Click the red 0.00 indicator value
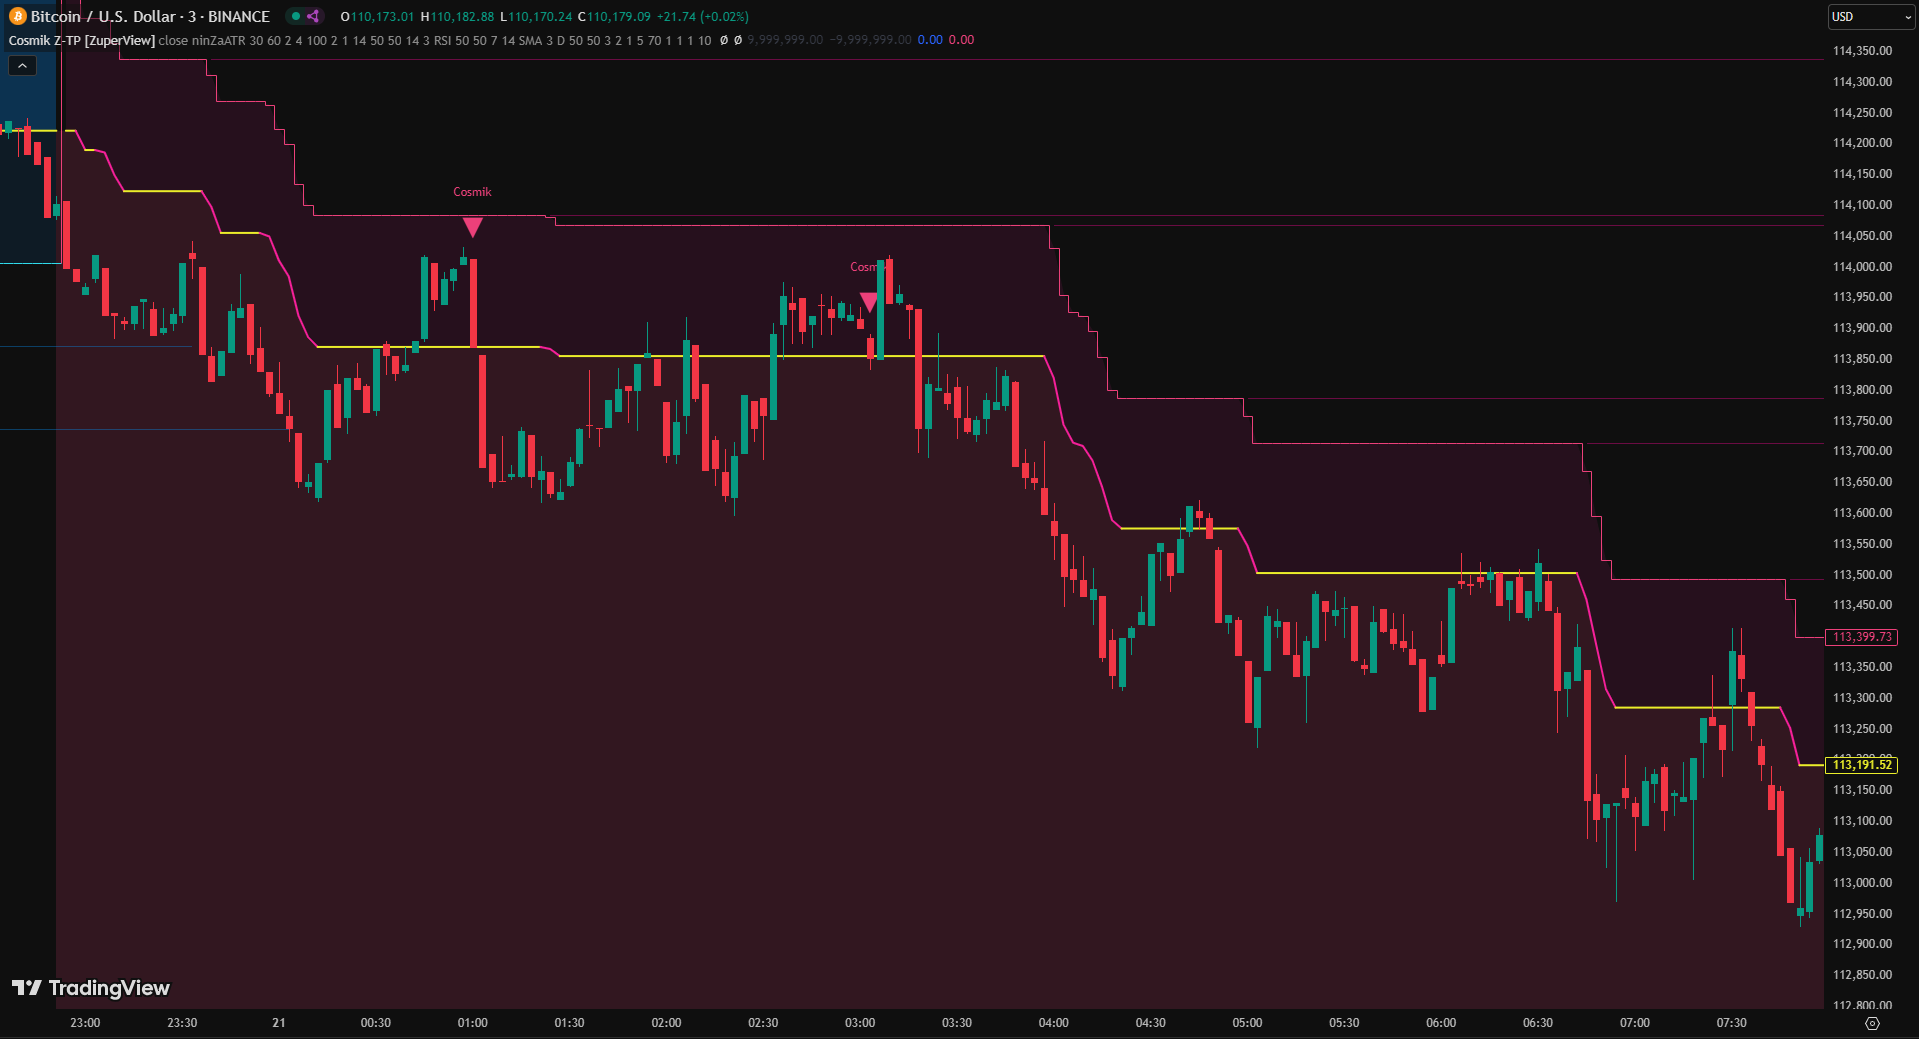Image resolution: width=1919 pixels, height=1039 pixels. click(x=961, y=40)
